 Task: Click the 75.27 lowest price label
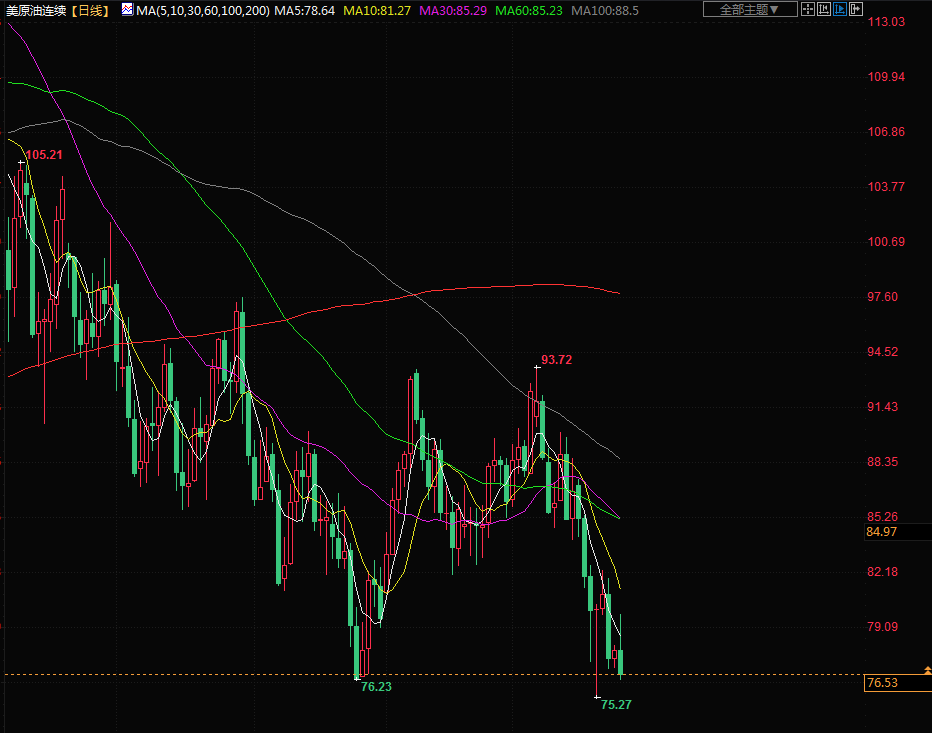pyautogui.click(x=616, y=704)
